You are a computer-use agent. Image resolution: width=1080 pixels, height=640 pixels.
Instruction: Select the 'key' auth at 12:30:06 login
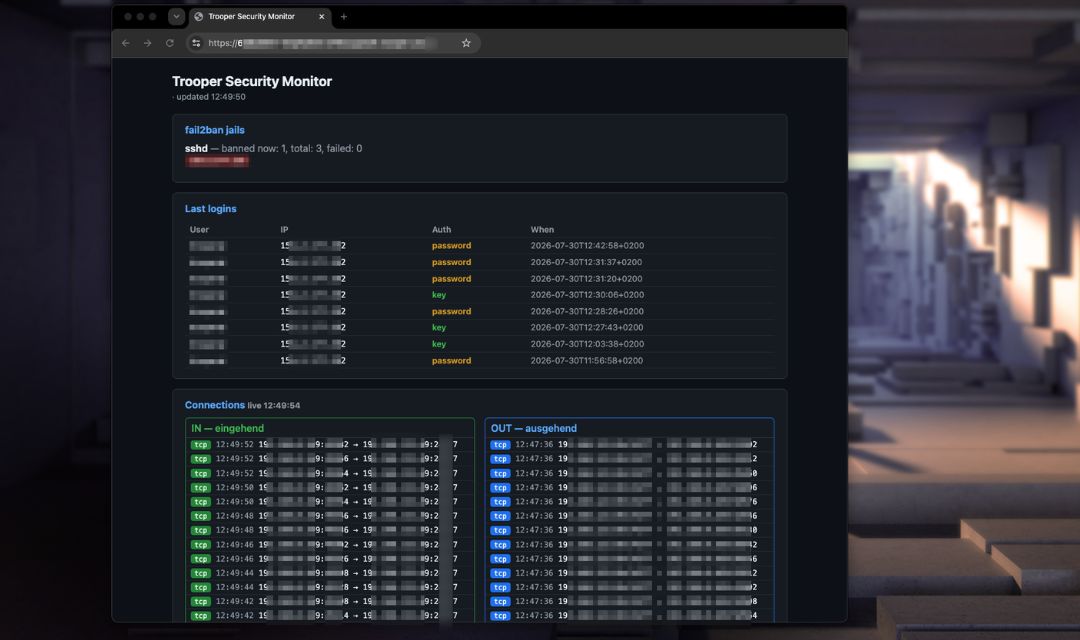pos(439,295)
